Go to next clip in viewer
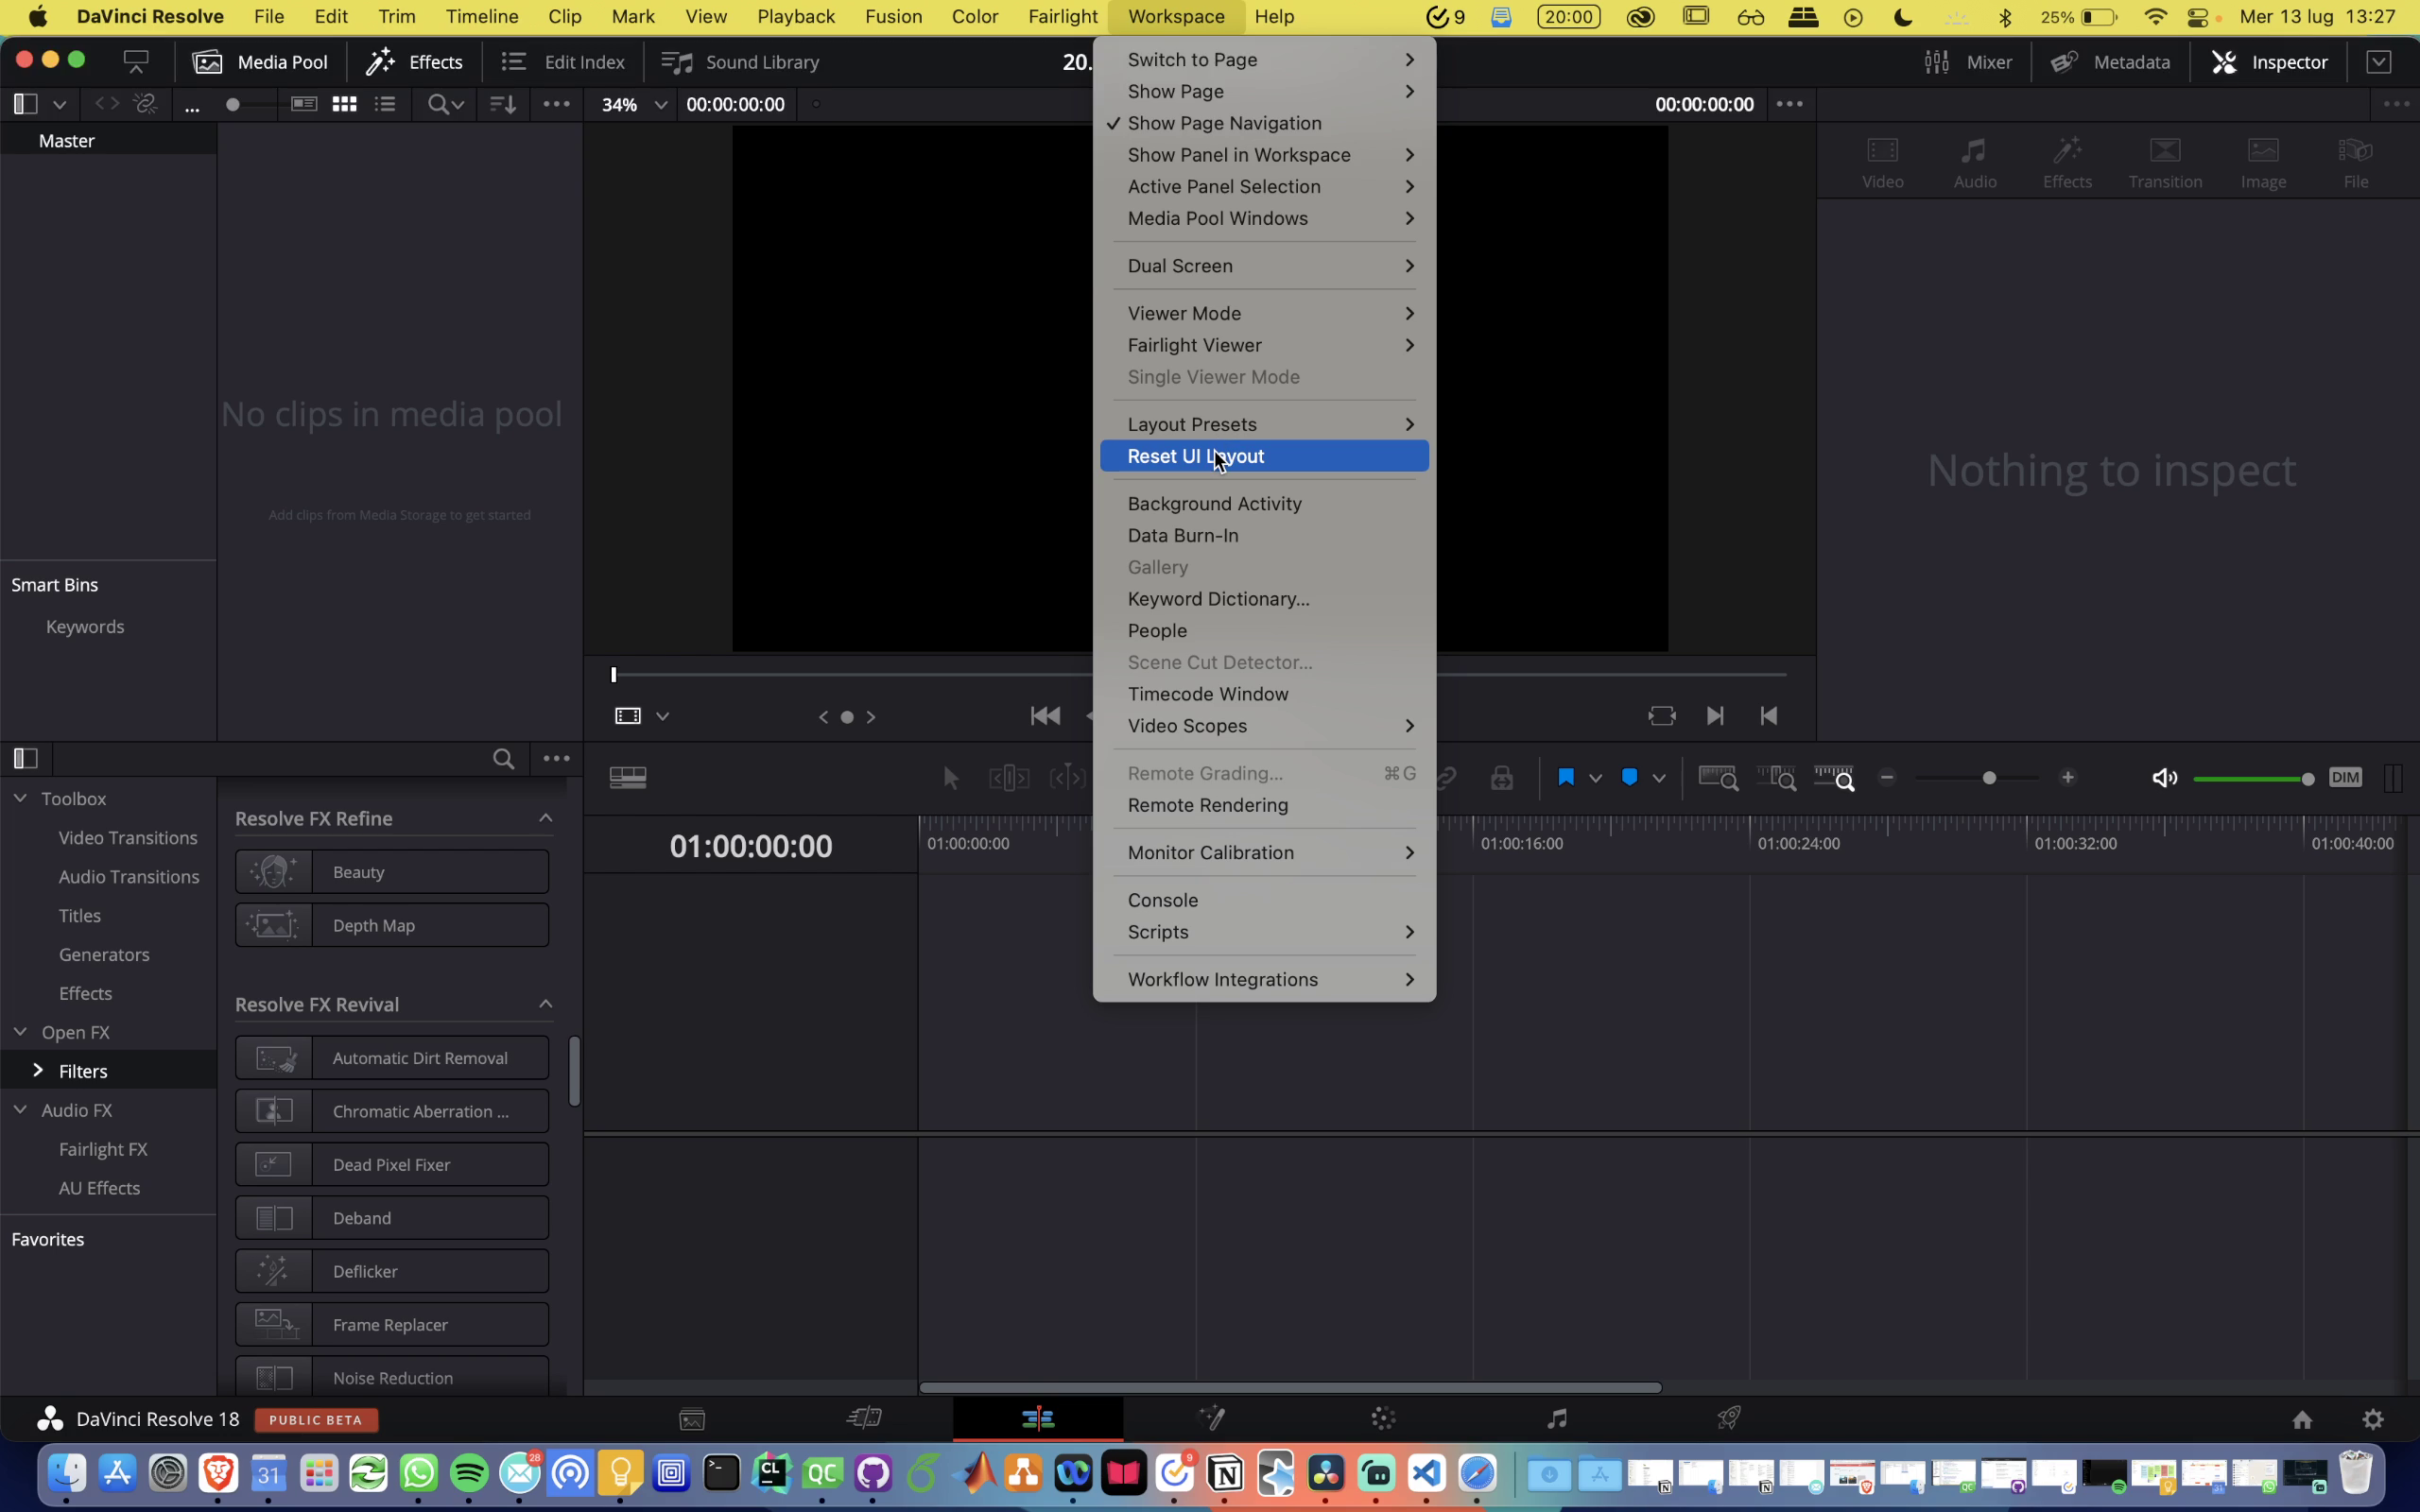Image resolution: width=2420 pixels, height=1512 pixels. pyautogui.click(x=1715, y=716)
